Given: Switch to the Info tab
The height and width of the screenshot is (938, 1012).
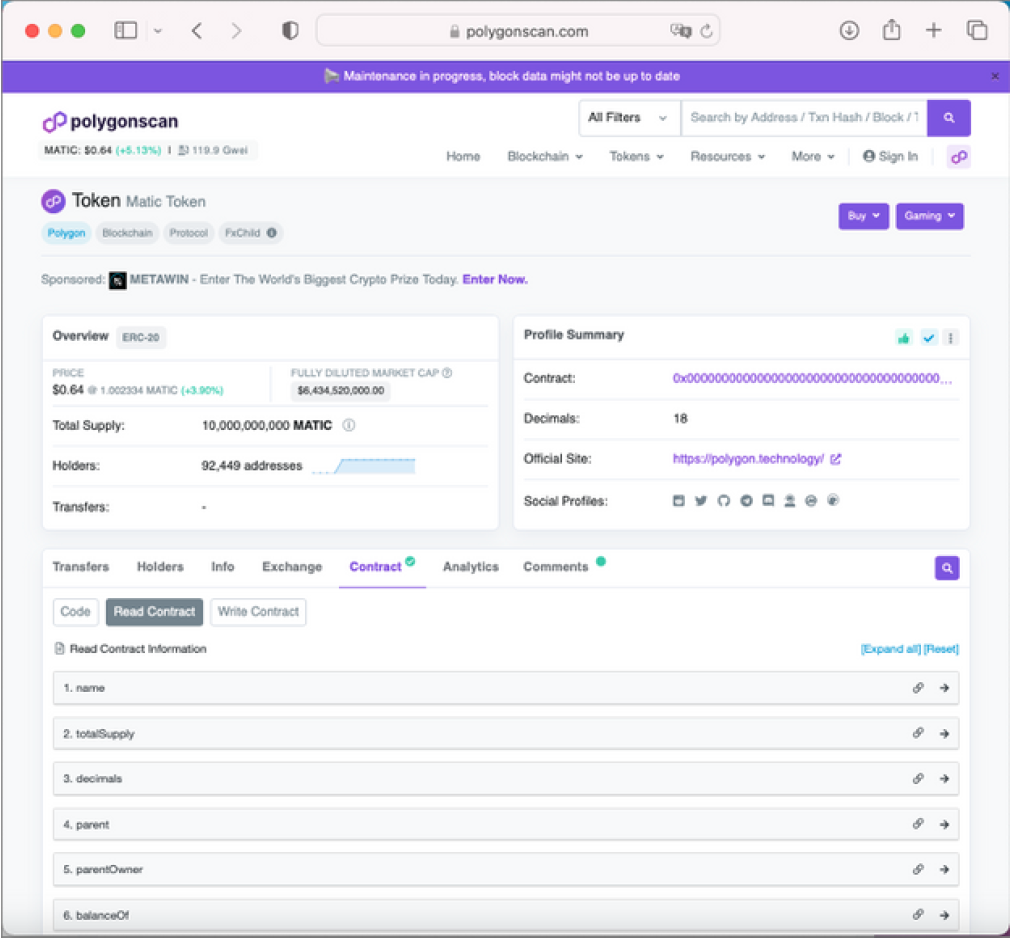Looking at the screenshot, I should coord(223,567).
